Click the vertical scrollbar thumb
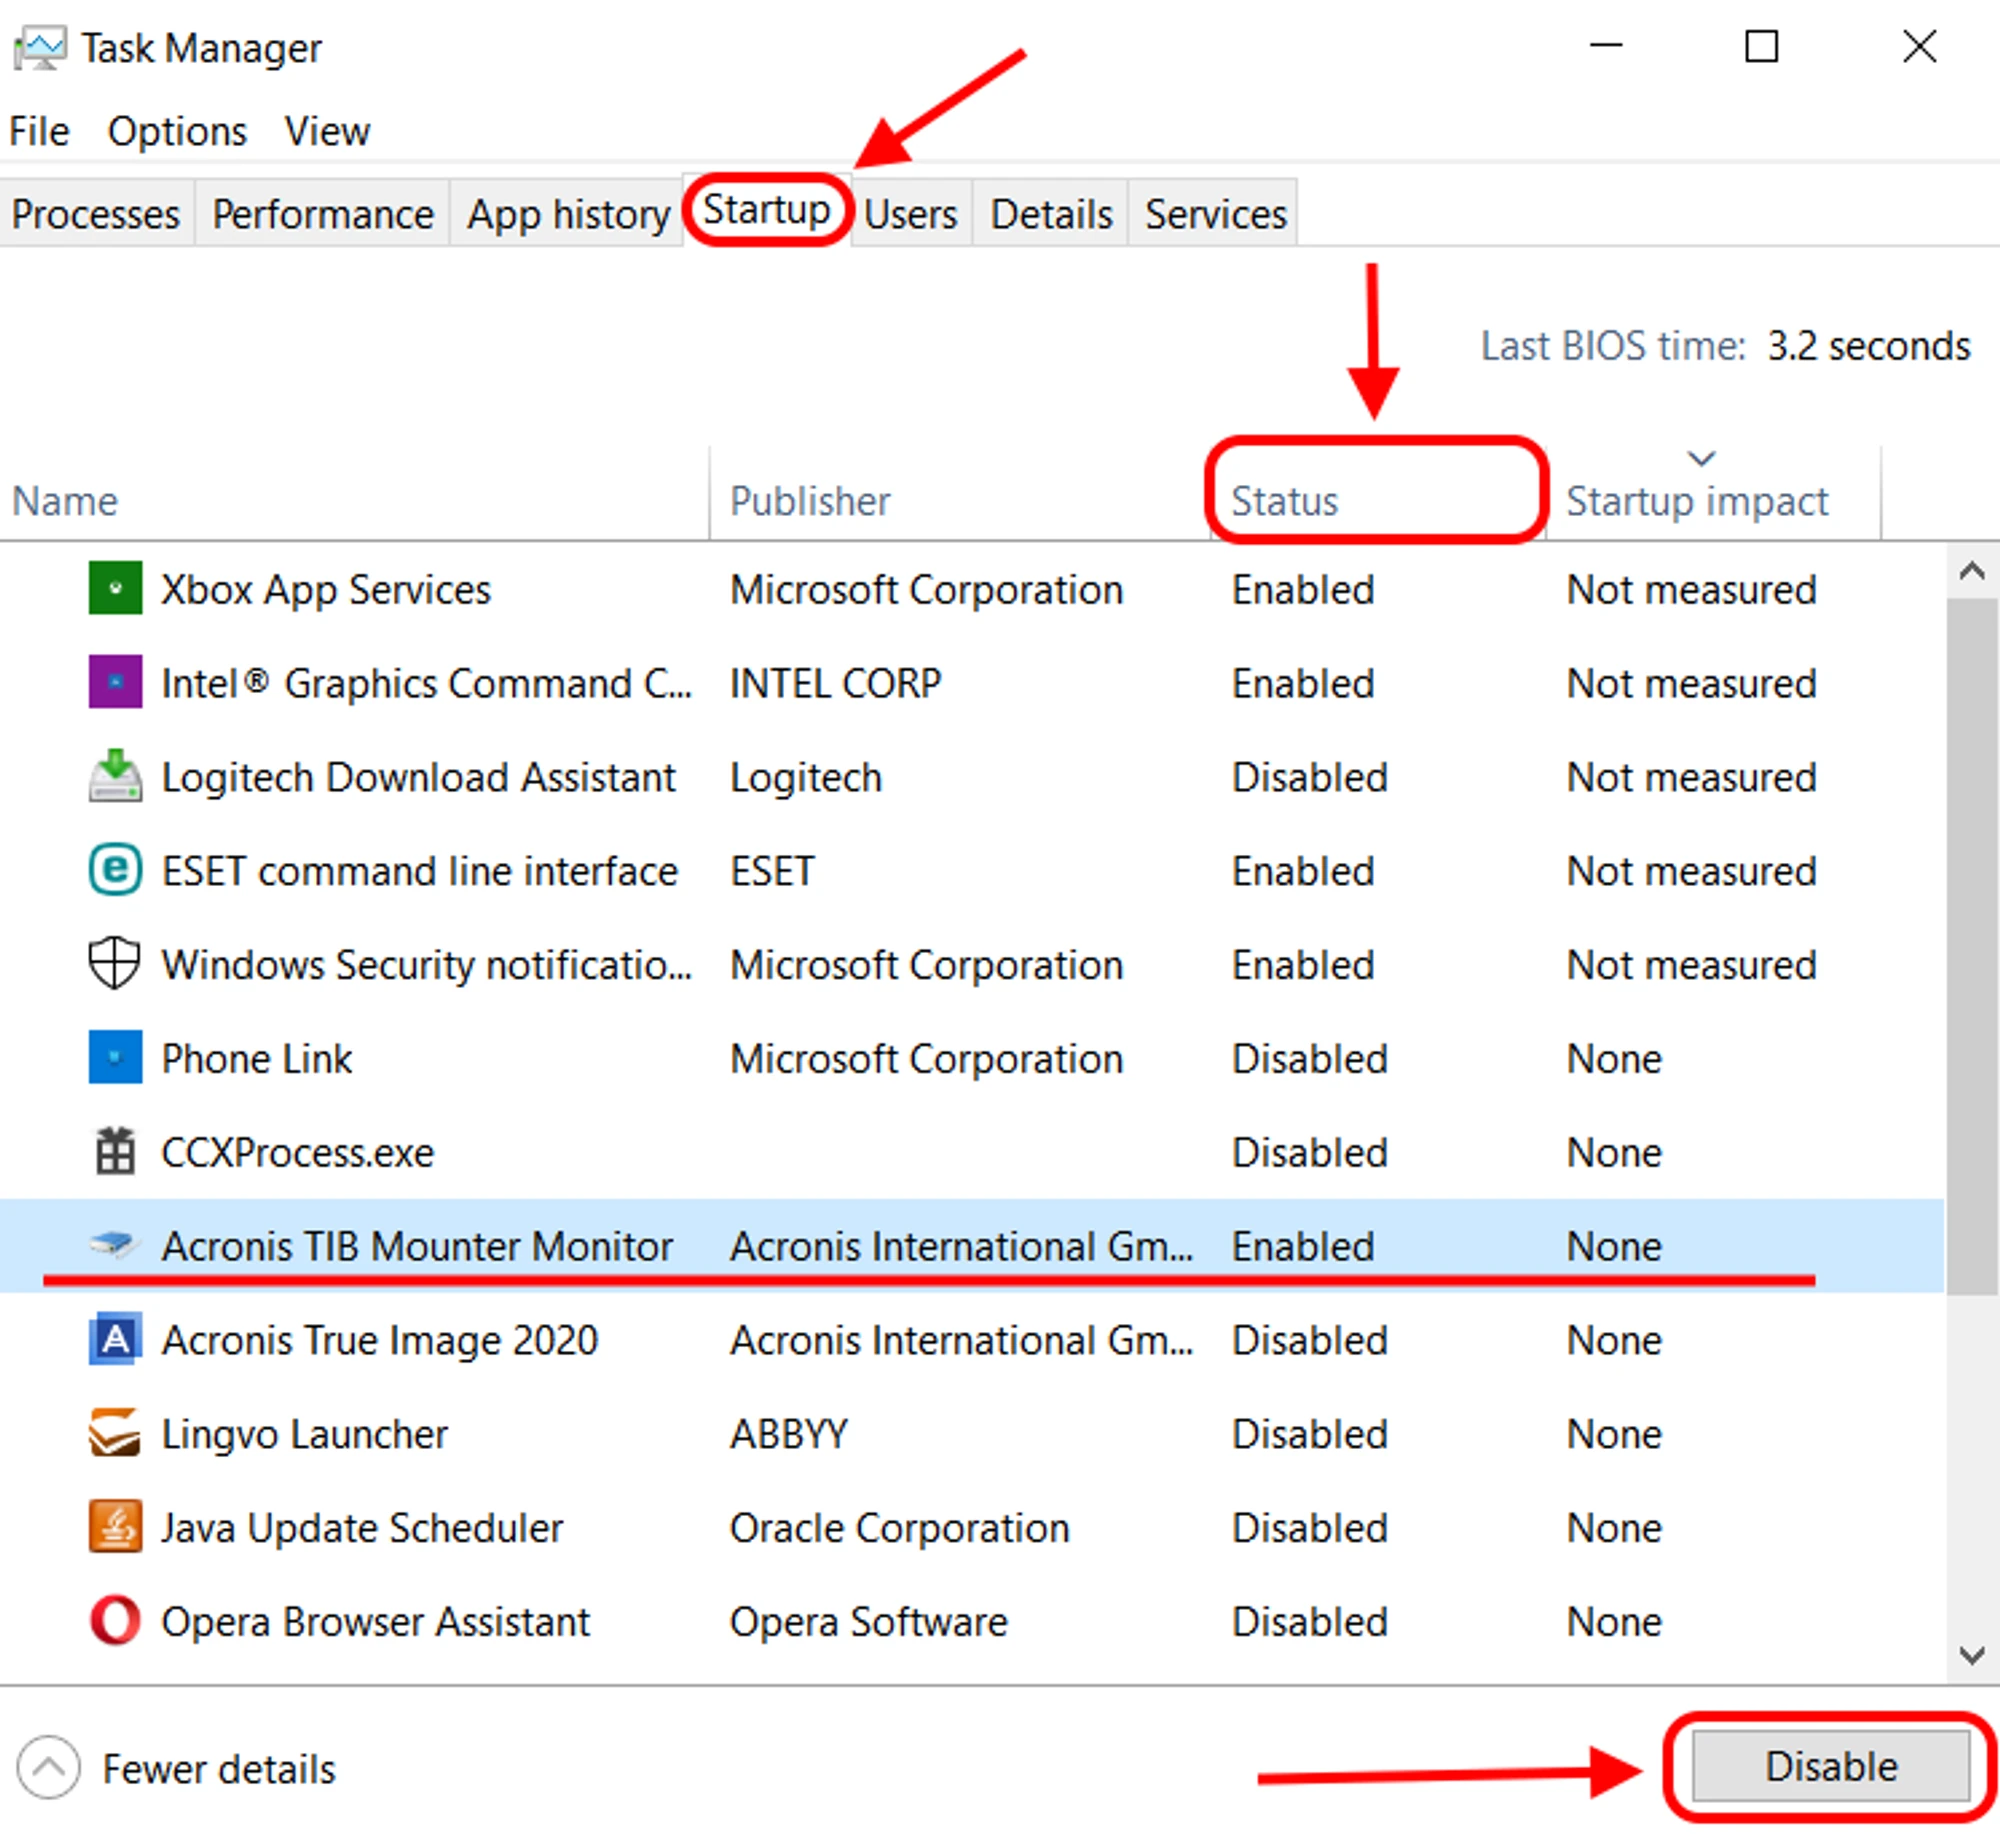The height and width of the screenshot is (1834, 2000). (1970, 940)
